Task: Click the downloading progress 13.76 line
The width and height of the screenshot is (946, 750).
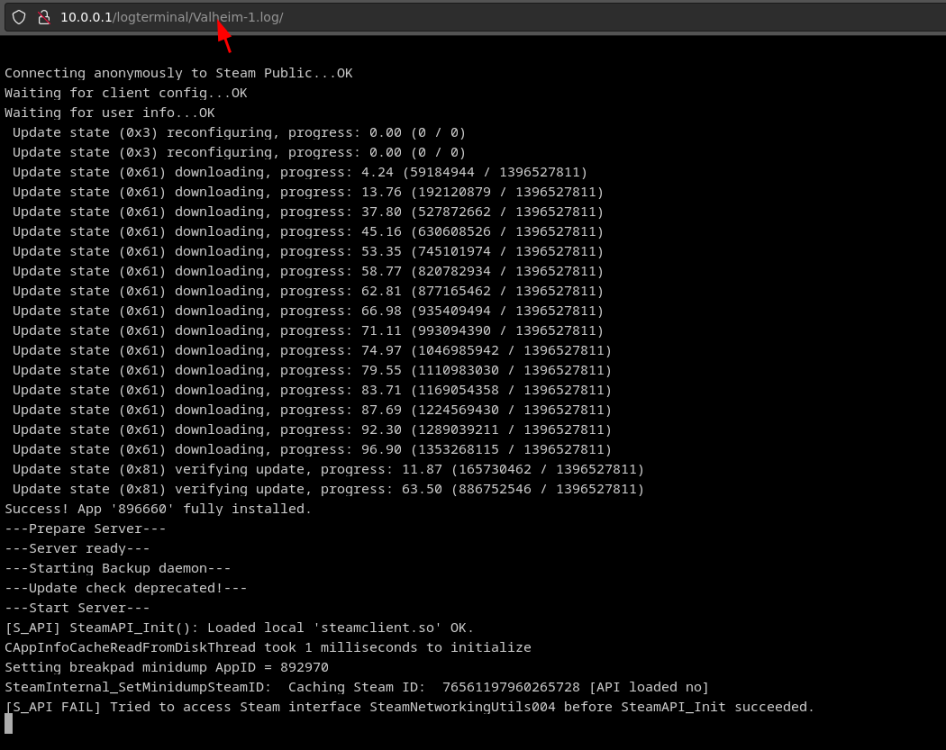Action: pyautogui.click(x=308, y=192)
